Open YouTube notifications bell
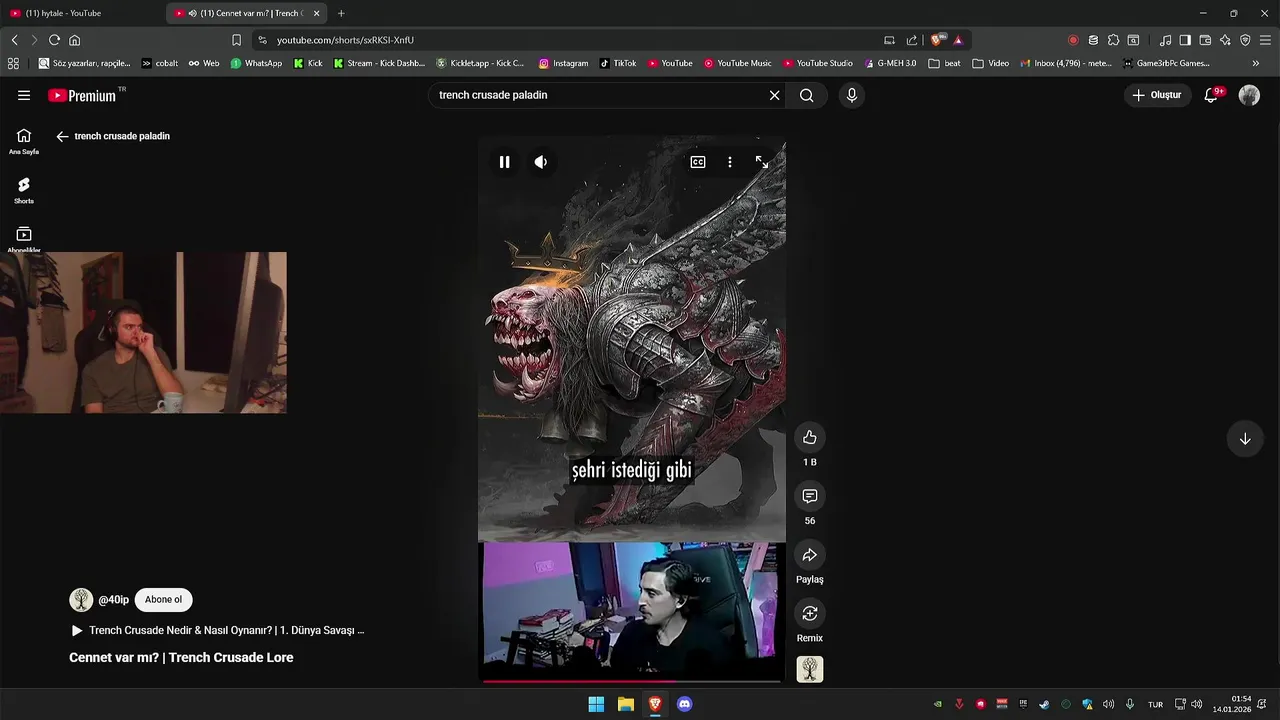Image resolution: width=1280 pixels, height=720 pixels. (x=1212, y=95)
